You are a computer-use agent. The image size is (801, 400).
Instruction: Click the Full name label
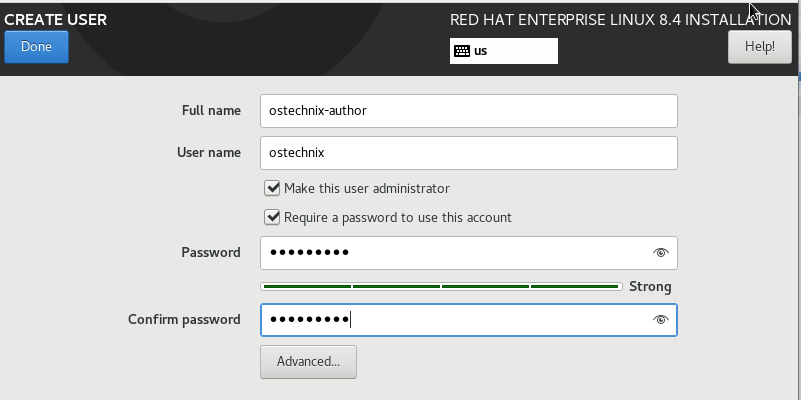211,110
